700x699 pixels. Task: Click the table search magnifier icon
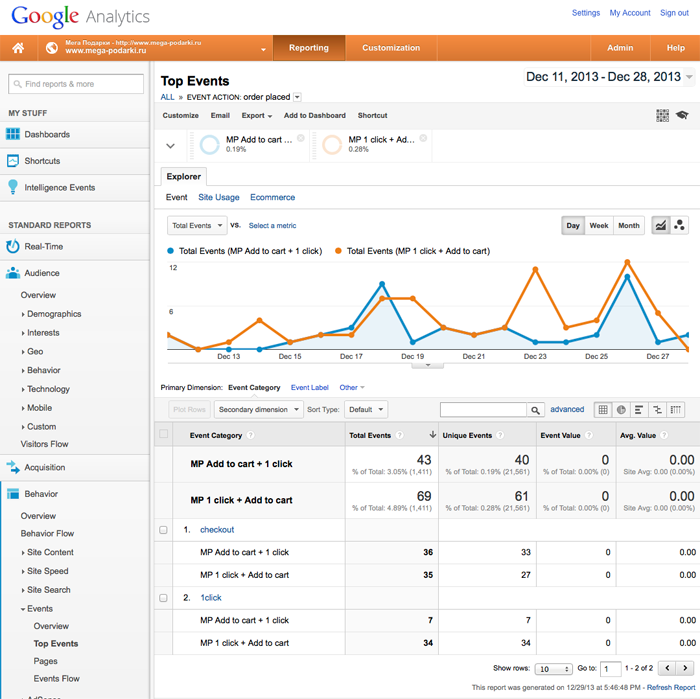click(x=536, y=410)
